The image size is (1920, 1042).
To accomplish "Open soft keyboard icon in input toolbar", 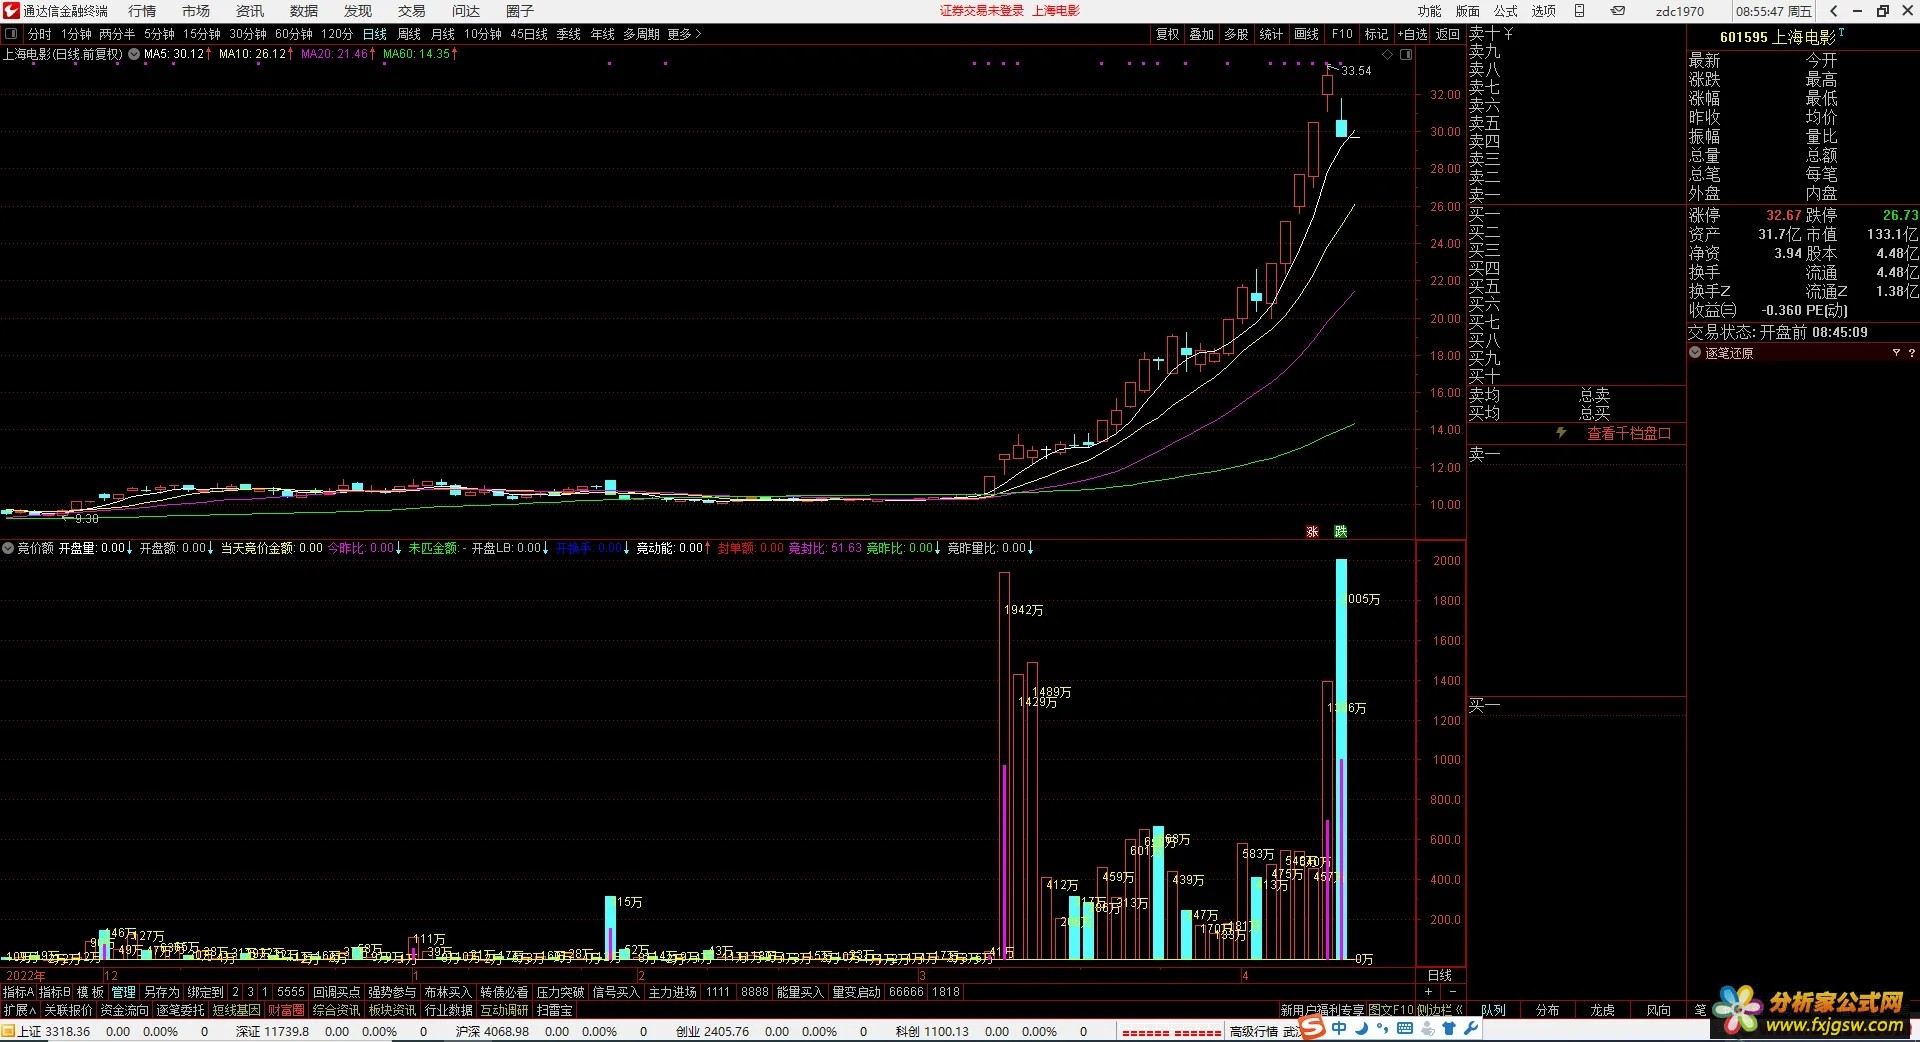I will pyautogui.click(x=1405, y=1029).
